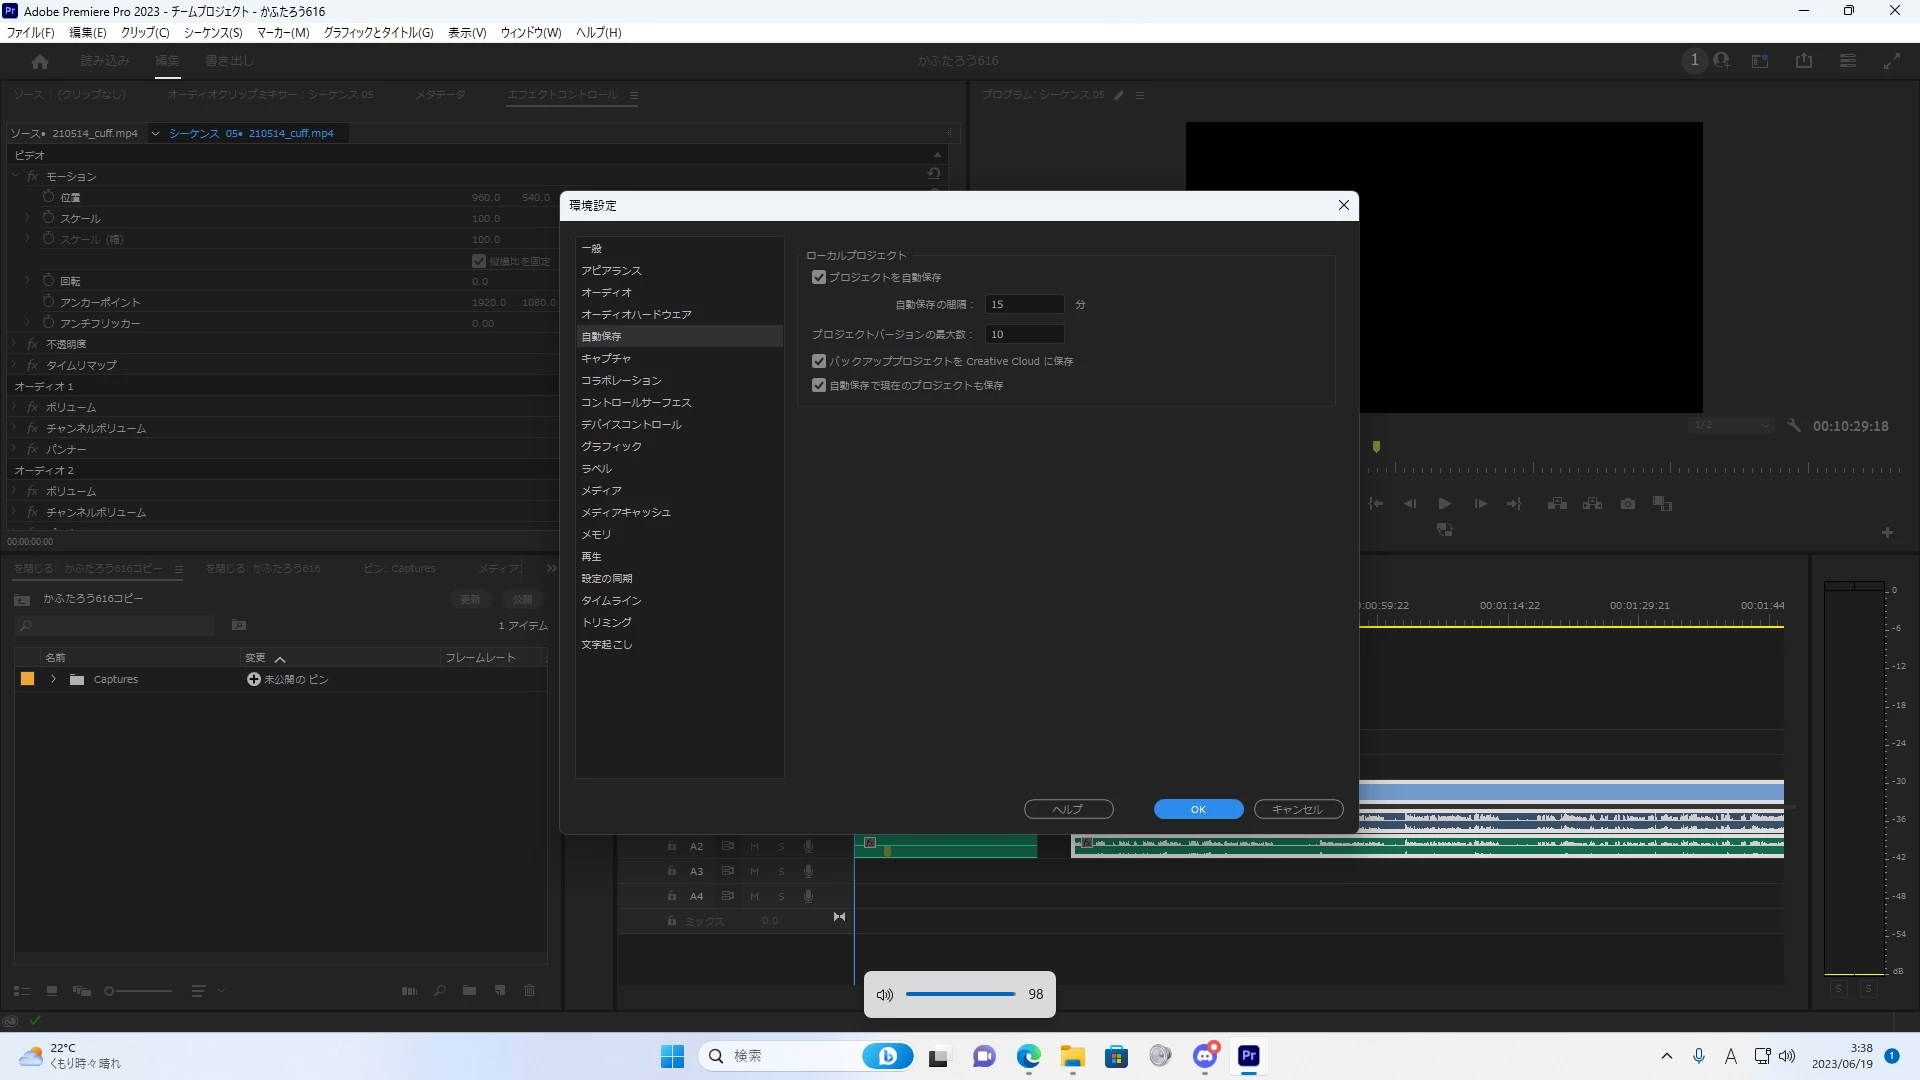This screenshot has width=1920, height=1080.
Task: Click the program monitor wrench settings icon
Action: [1794, 425]
